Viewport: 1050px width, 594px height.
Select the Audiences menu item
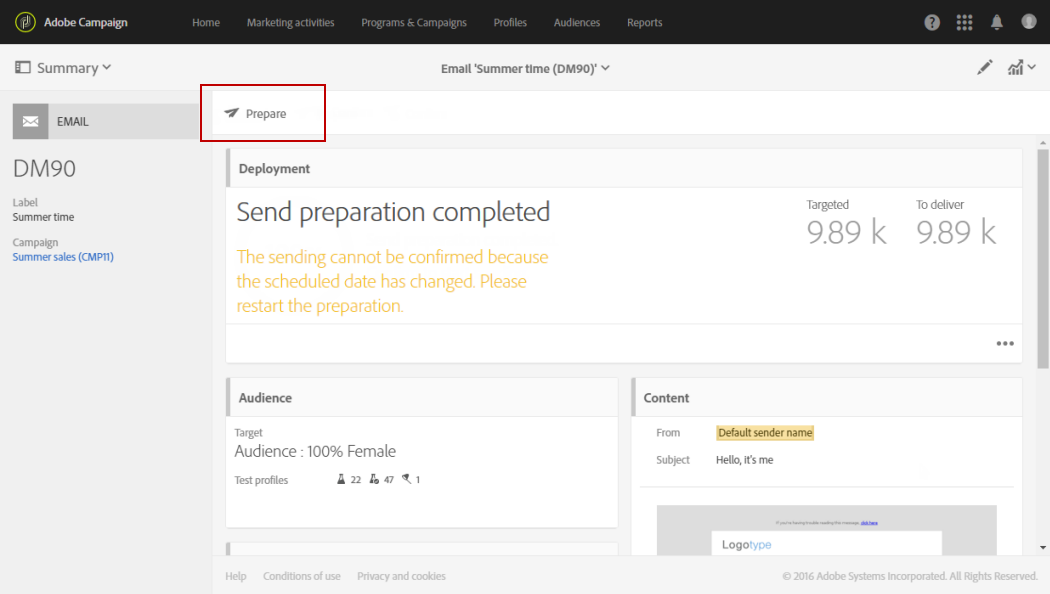577,22
